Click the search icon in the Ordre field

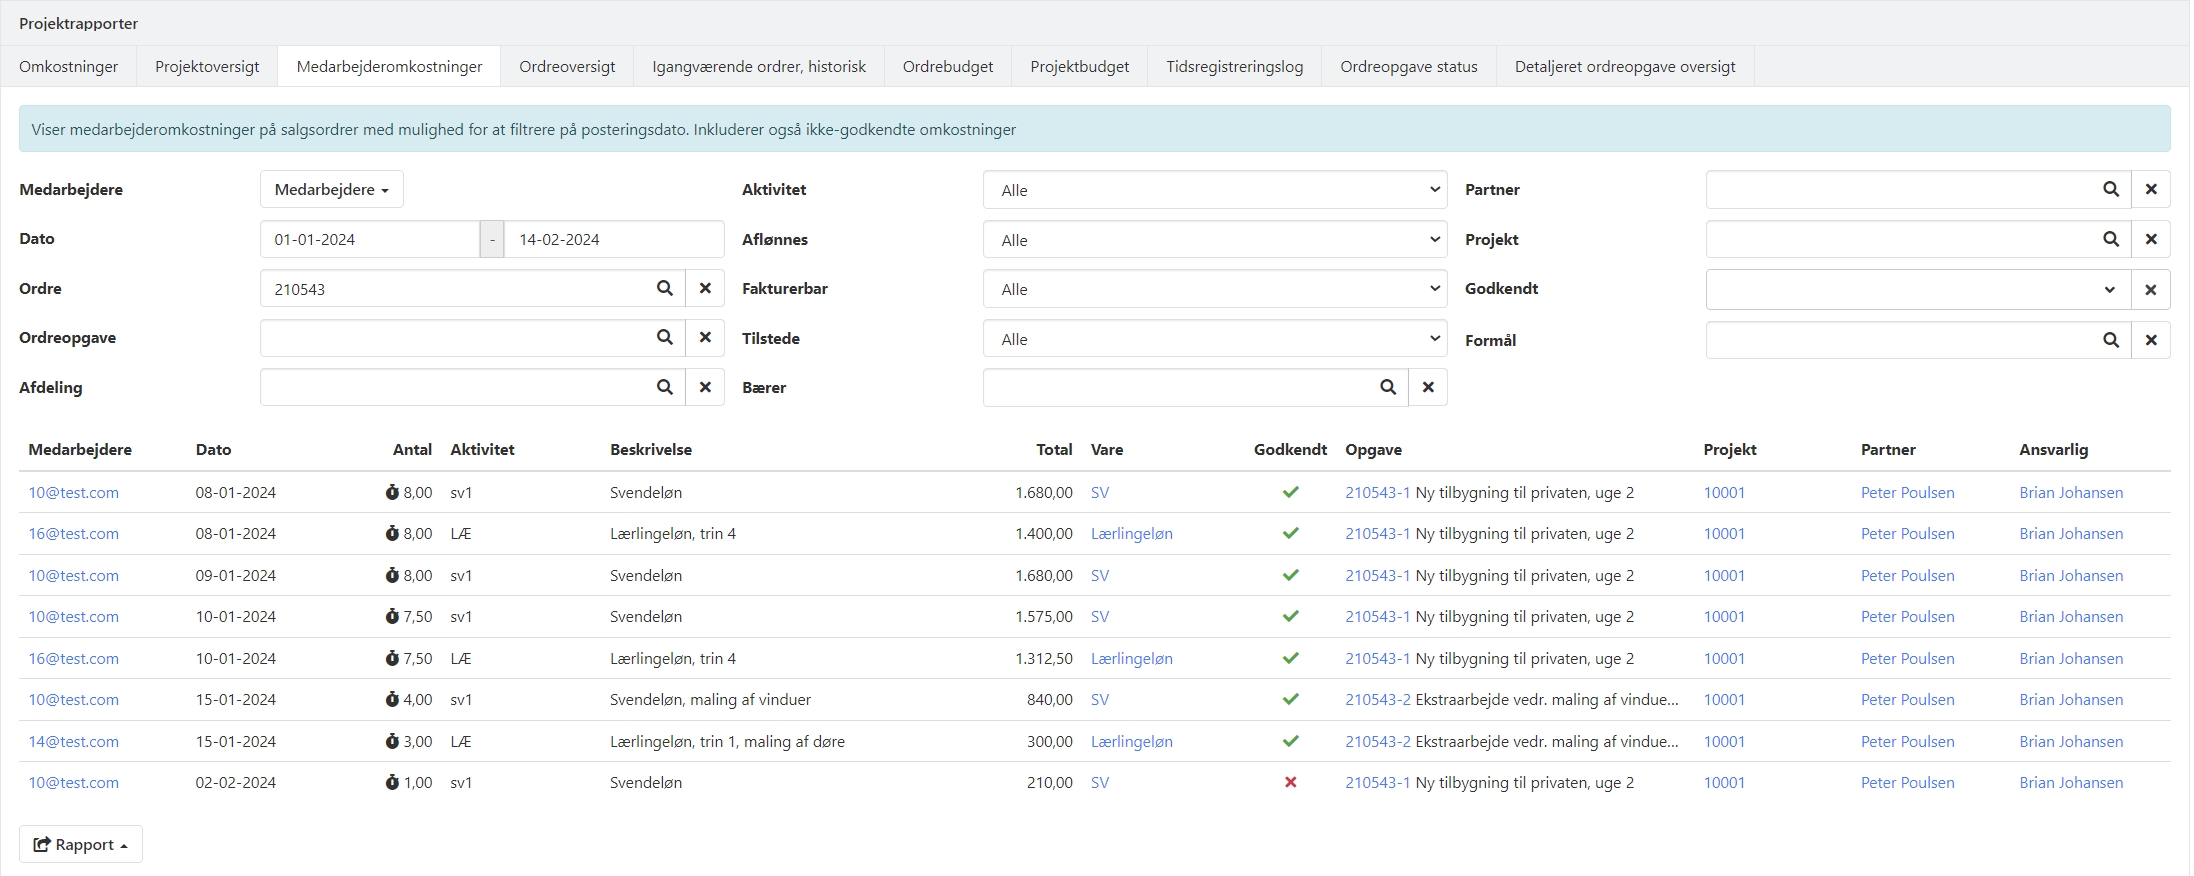tap(664, 289)
